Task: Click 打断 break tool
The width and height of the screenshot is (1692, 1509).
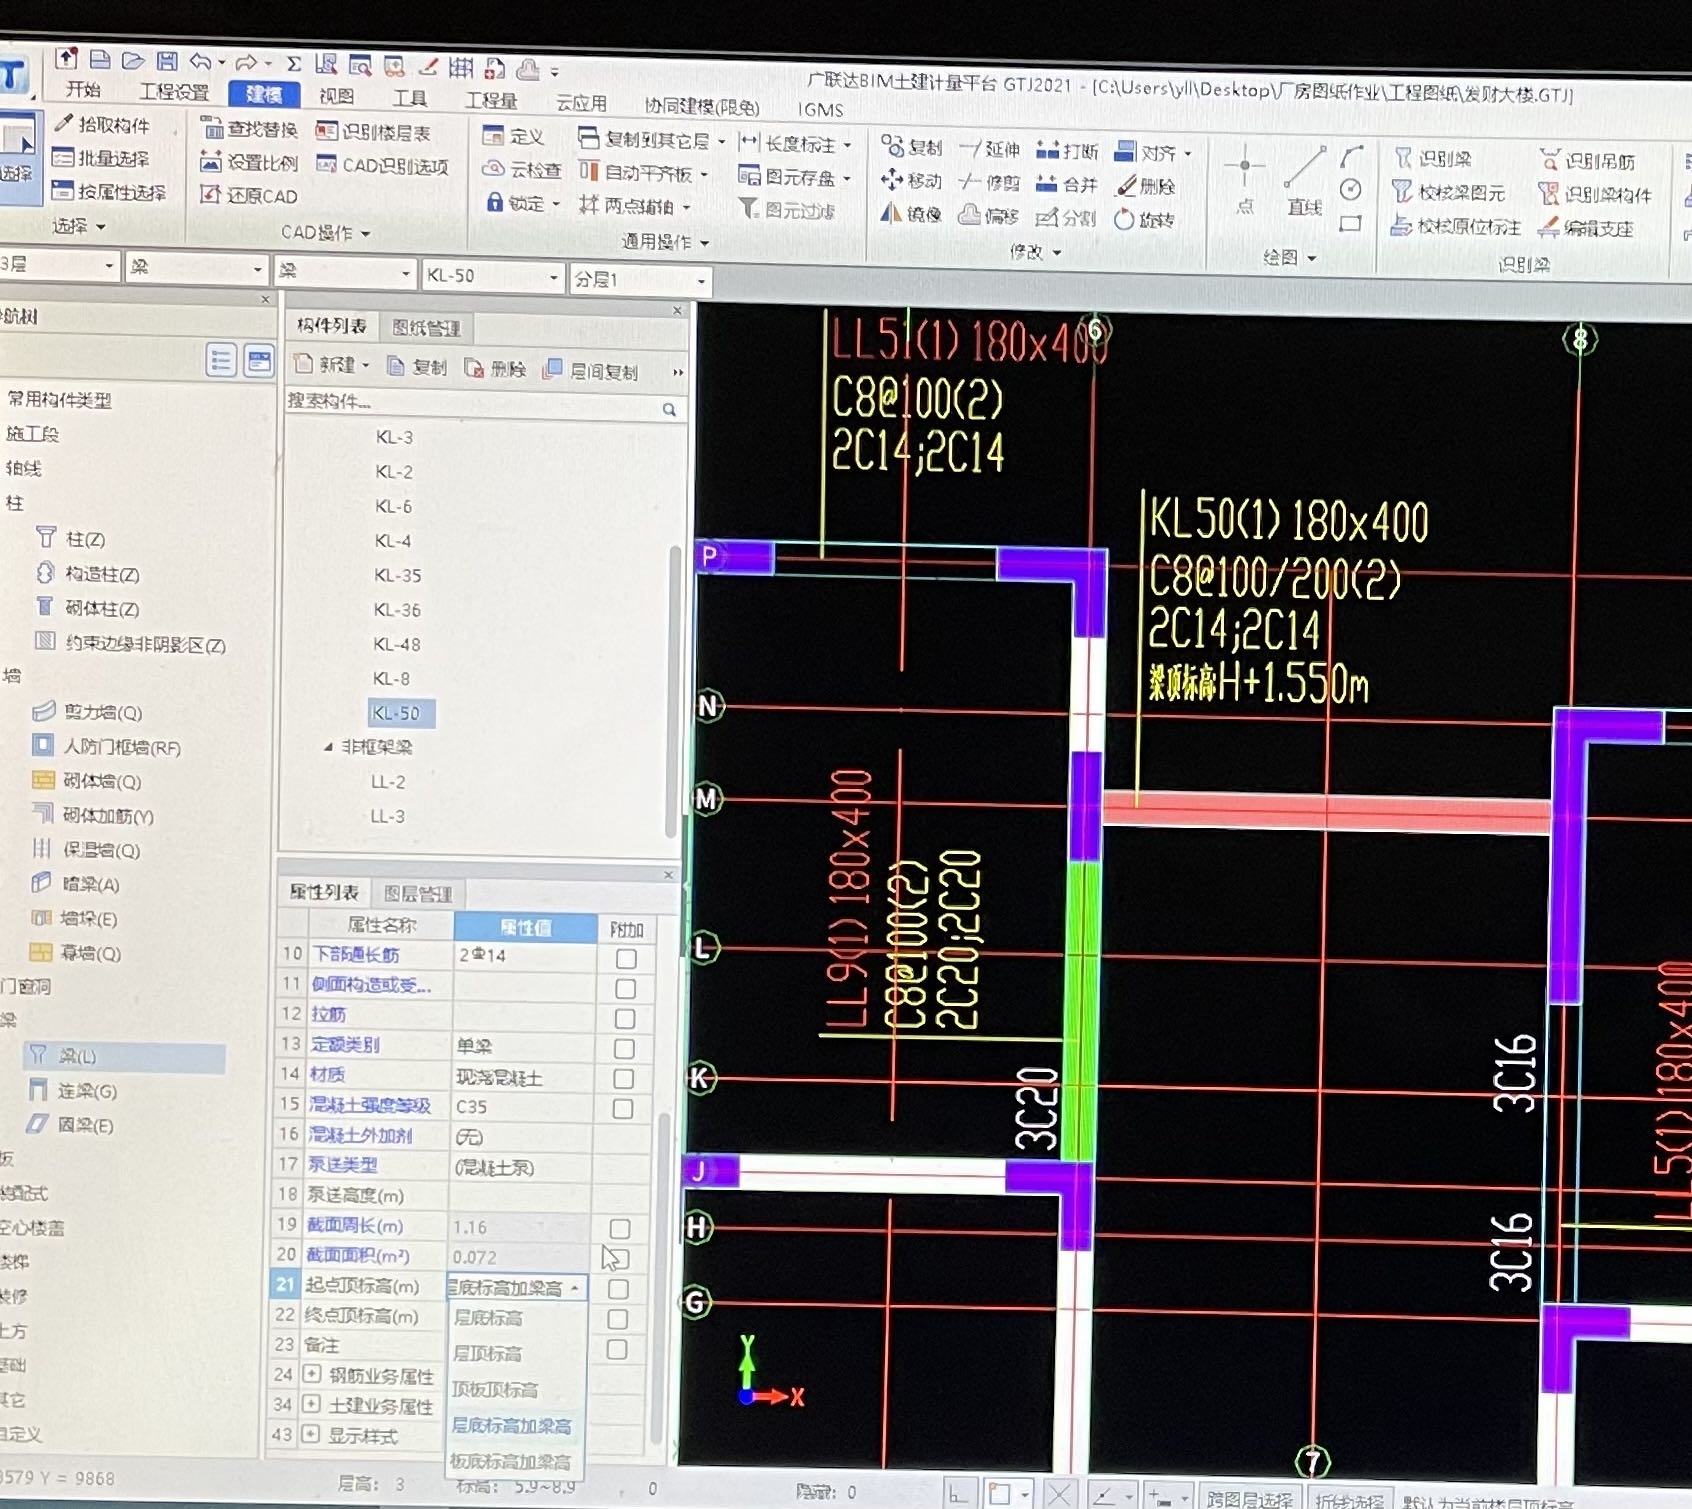Action: [x=1068, y=151]
